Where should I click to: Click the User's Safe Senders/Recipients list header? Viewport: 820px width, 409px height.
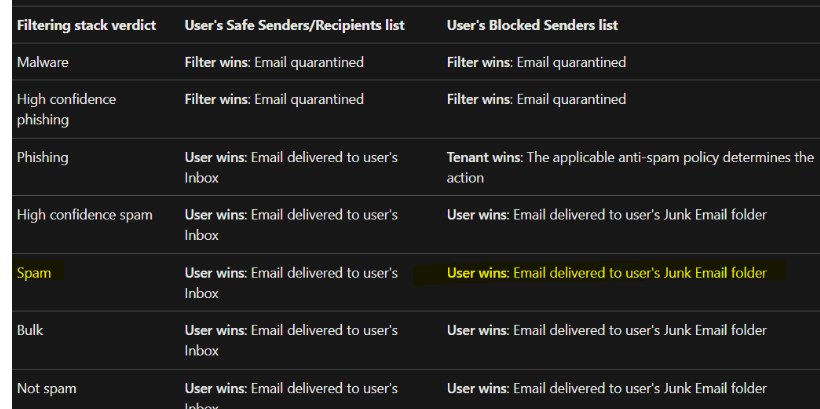click(294, 25)
